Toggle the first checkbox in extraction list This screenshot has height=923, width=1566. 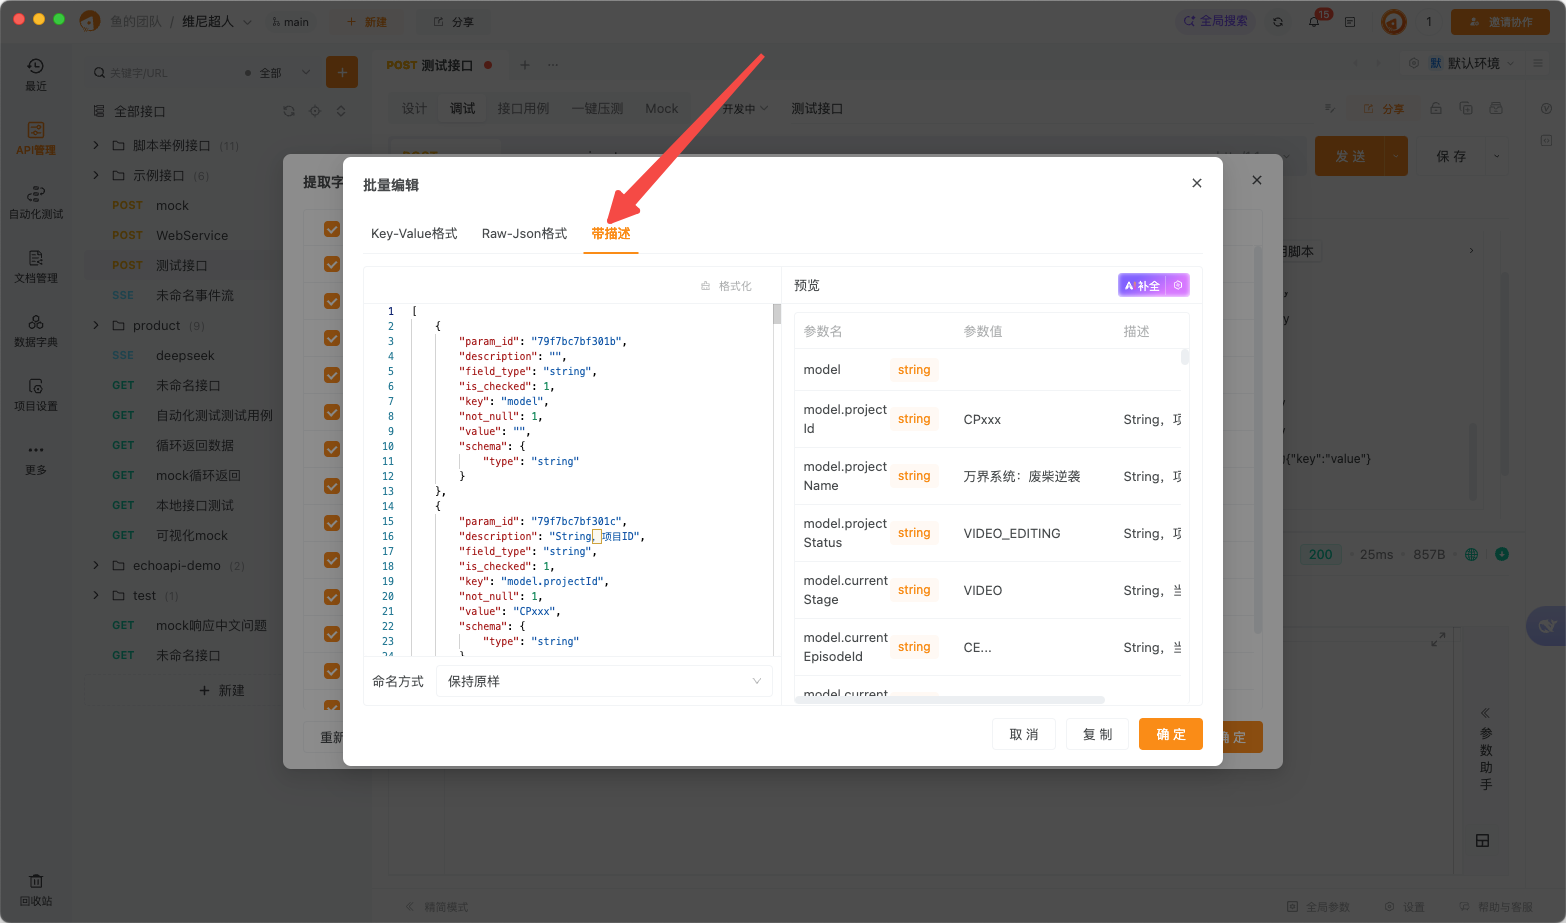pos(332,229)
